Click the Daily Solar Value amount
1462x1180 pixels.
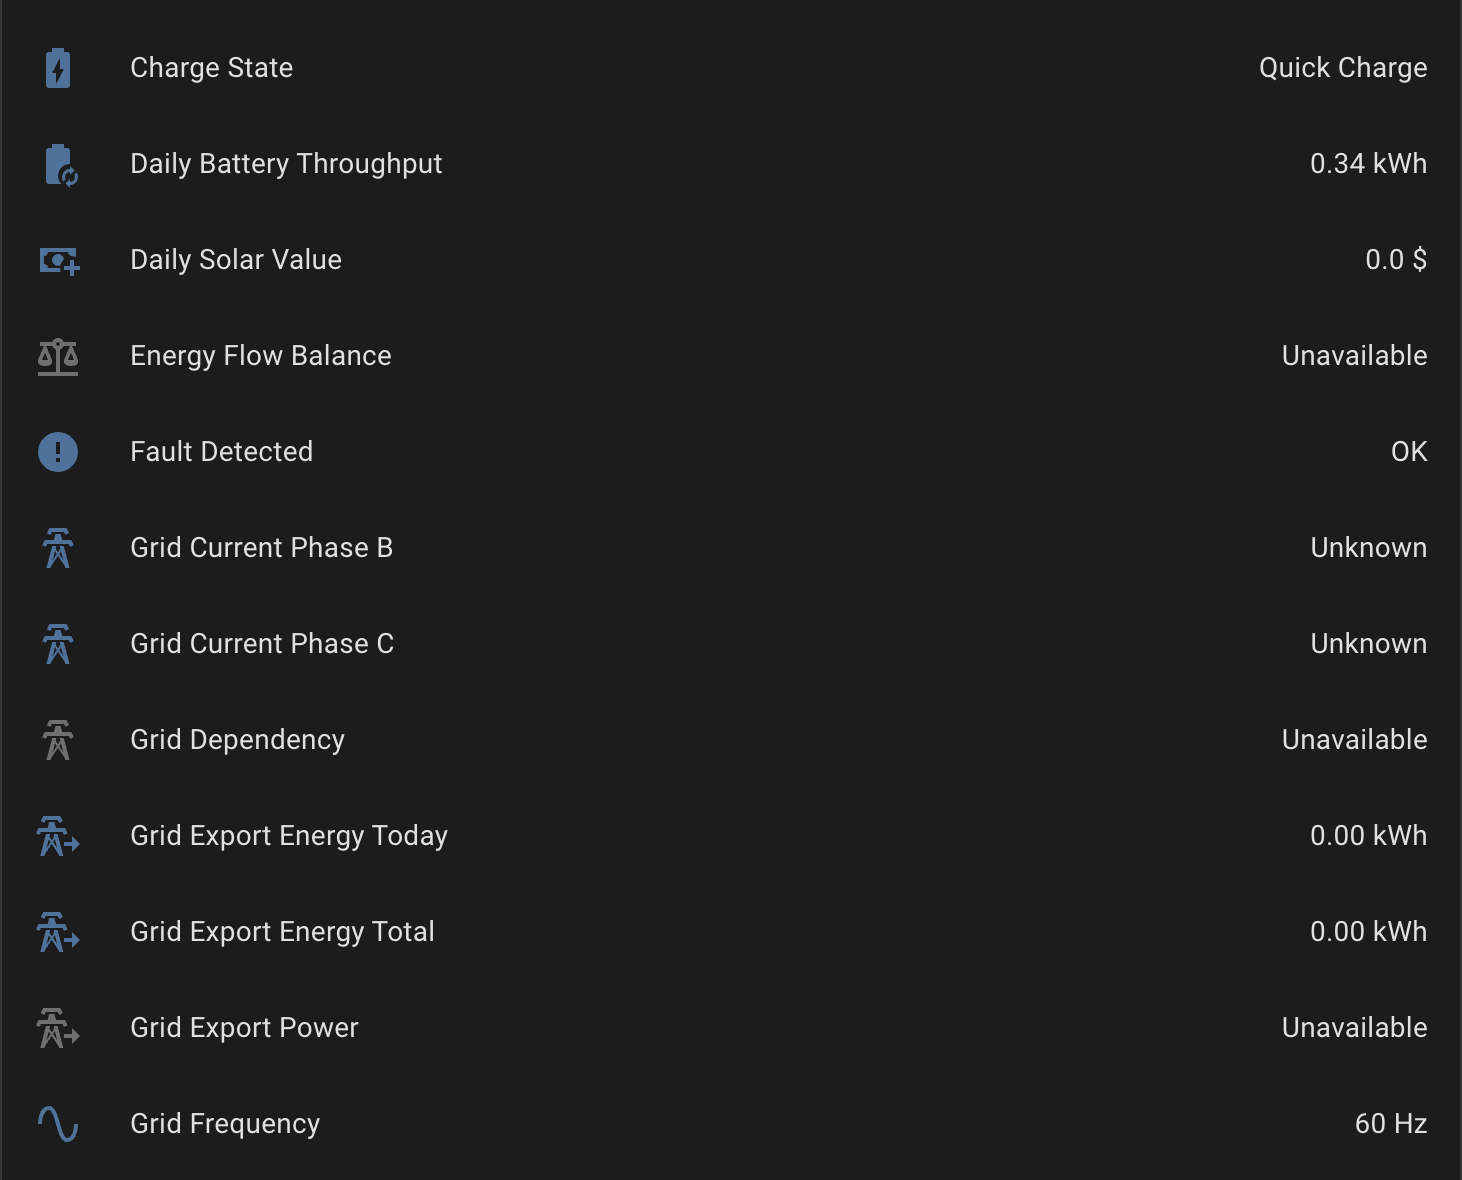[1395, 260]
